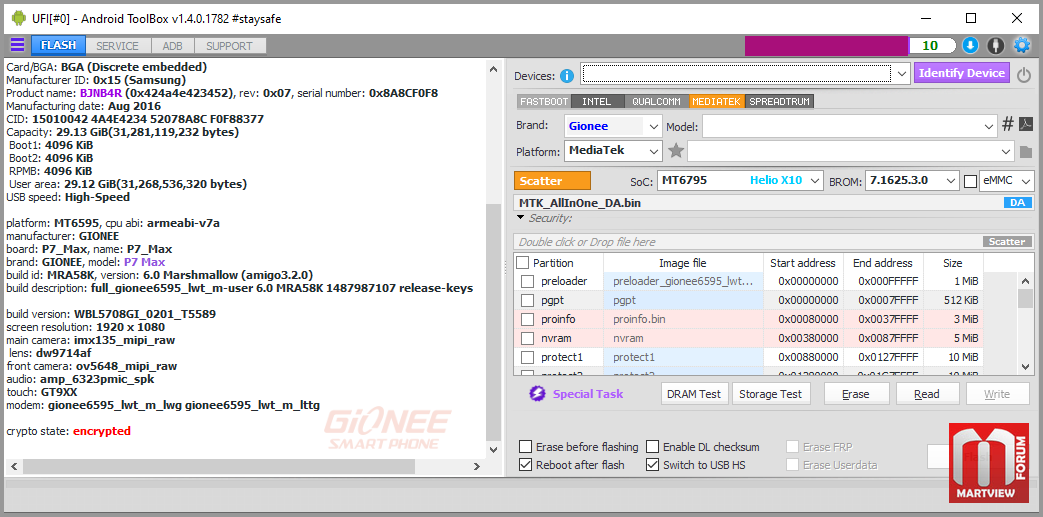Open the Special Task link
1043x517 pixels.
pos(587,394)
